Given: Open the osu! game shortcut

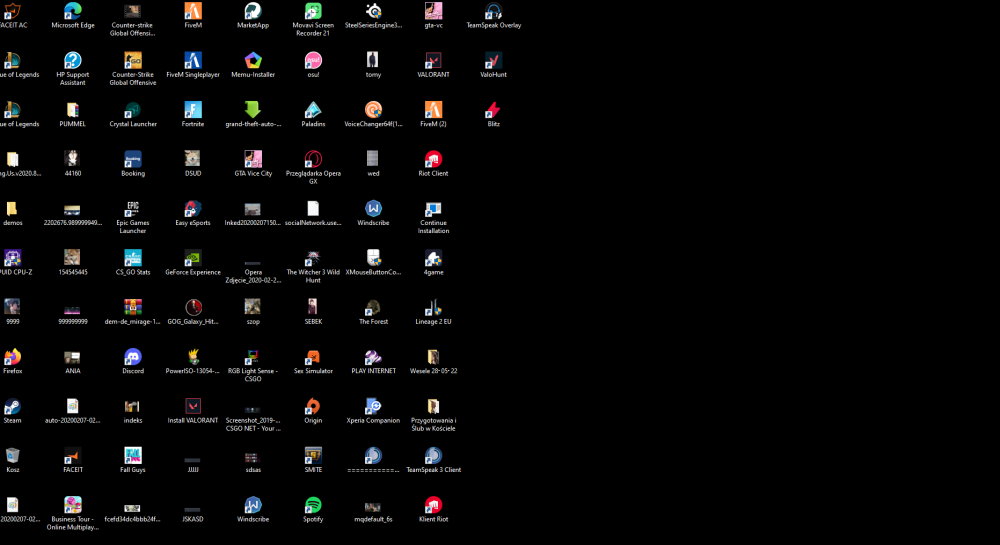Looking at the screenshot, I should 312,60.
